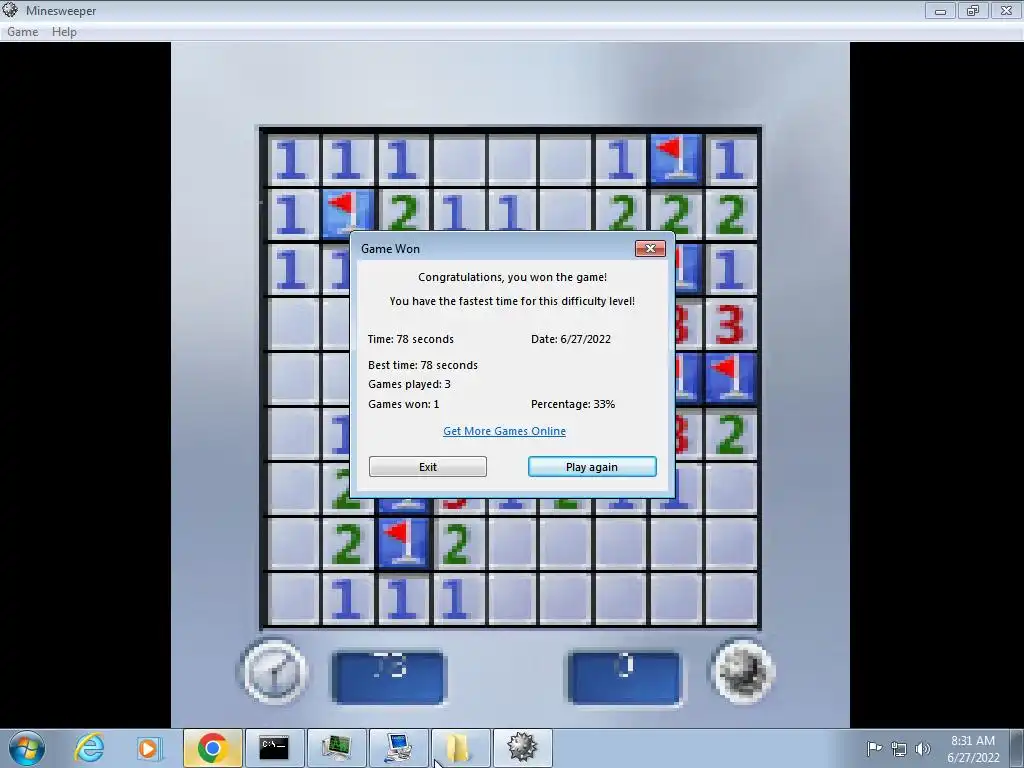Click the Best time: 78 seconds text

tap(423, 365)
